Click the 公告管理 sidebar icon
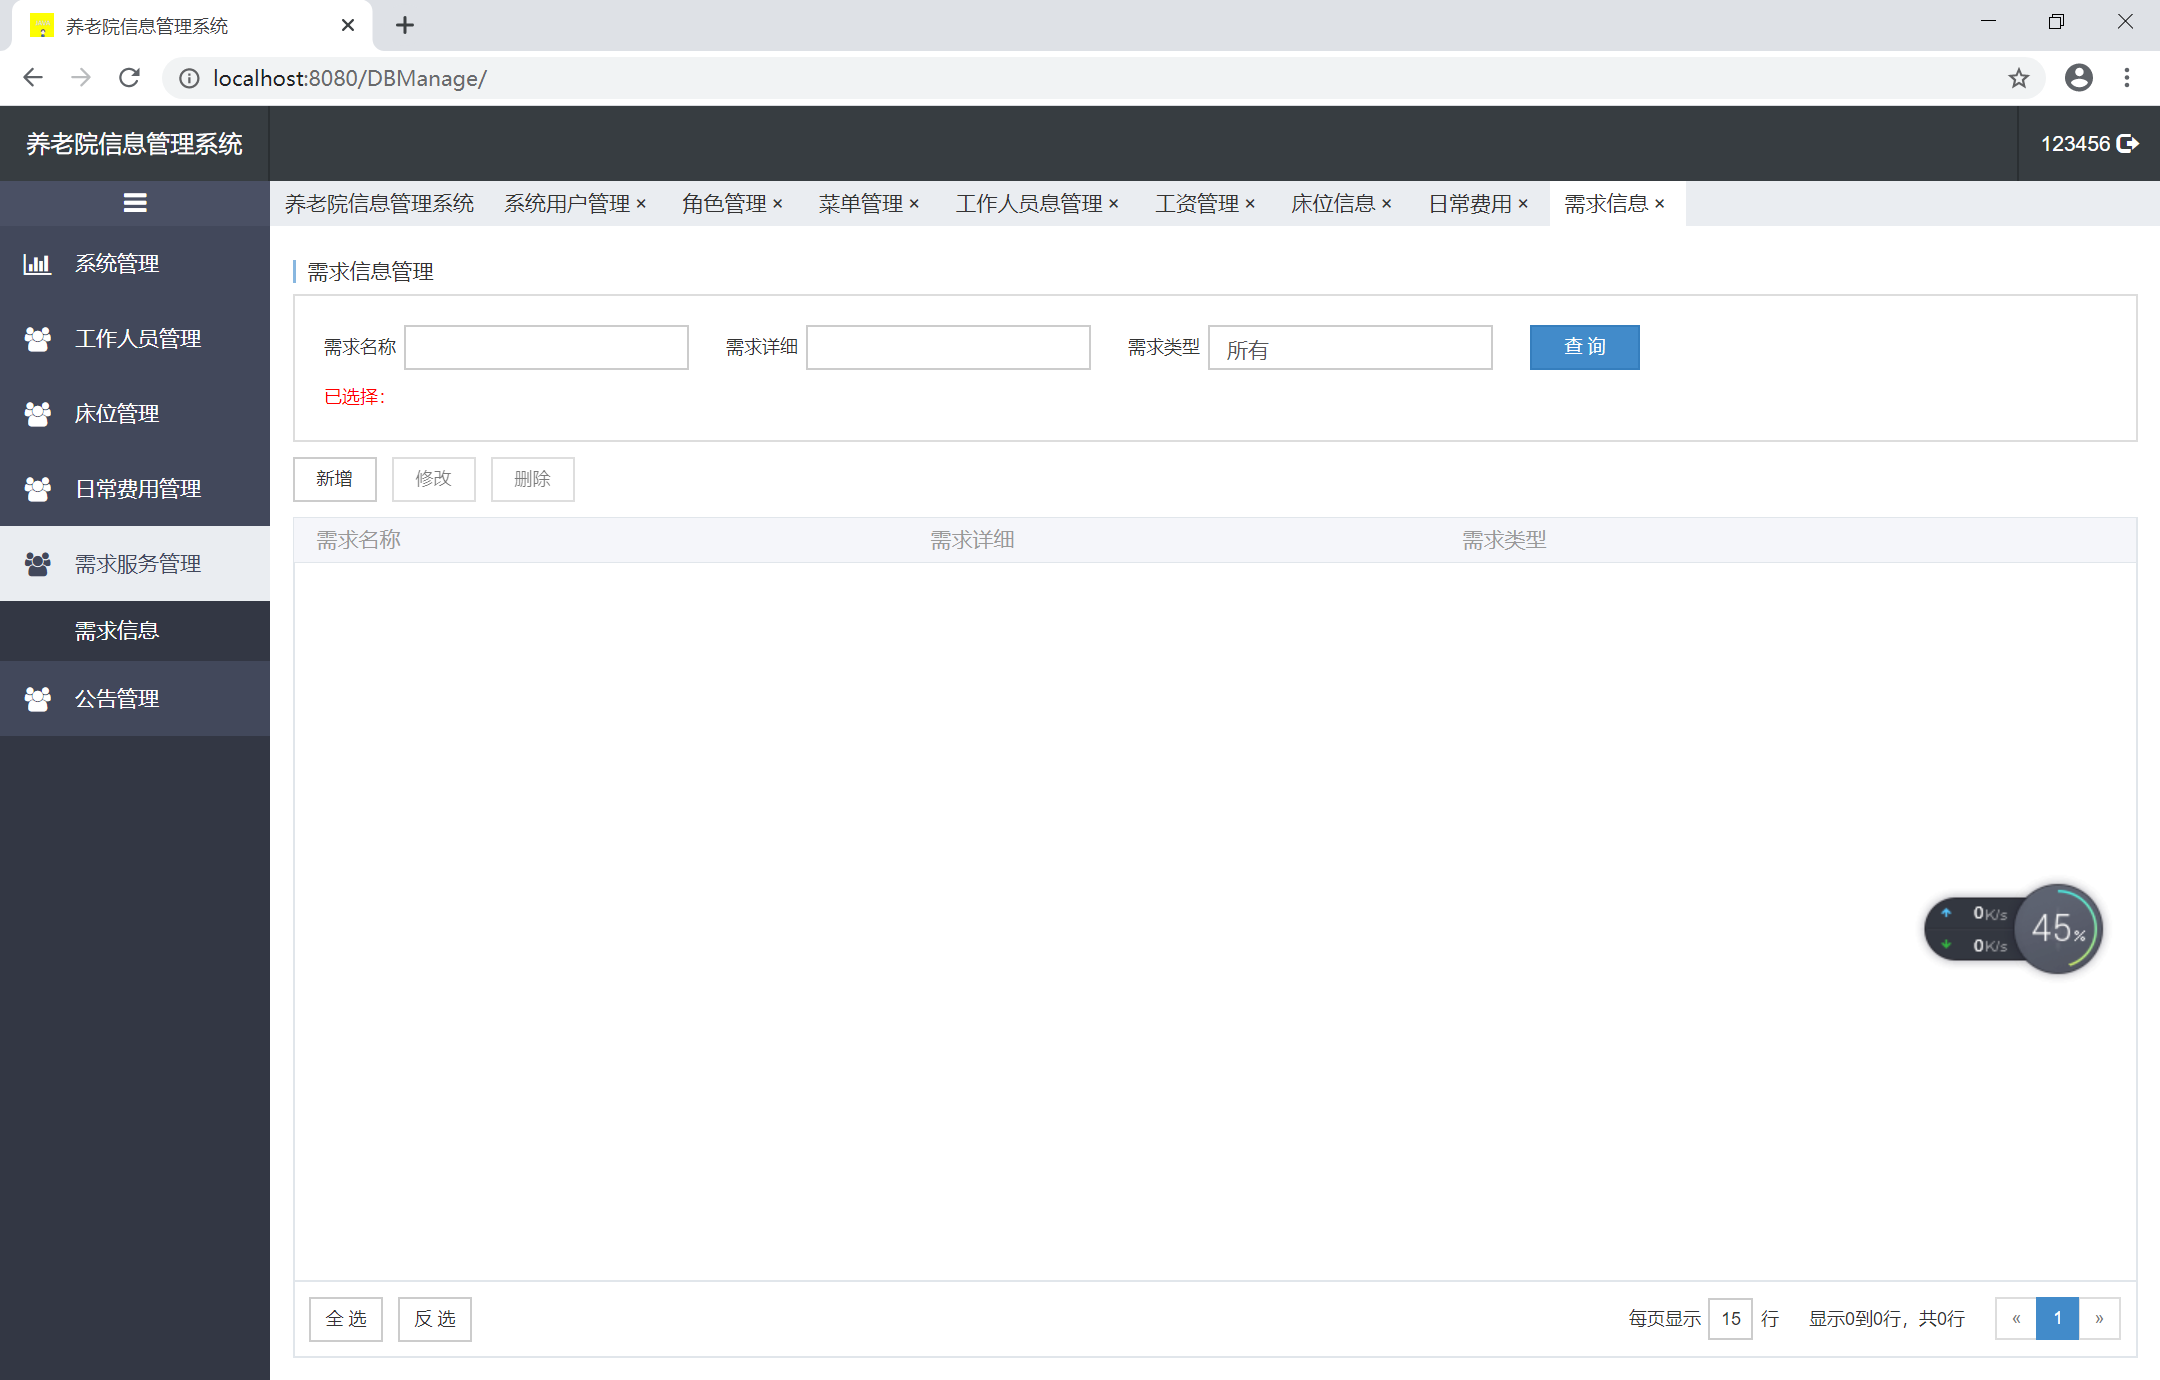The width and height of the screenshot is (2160, 1380). click(x=37, y=699)
